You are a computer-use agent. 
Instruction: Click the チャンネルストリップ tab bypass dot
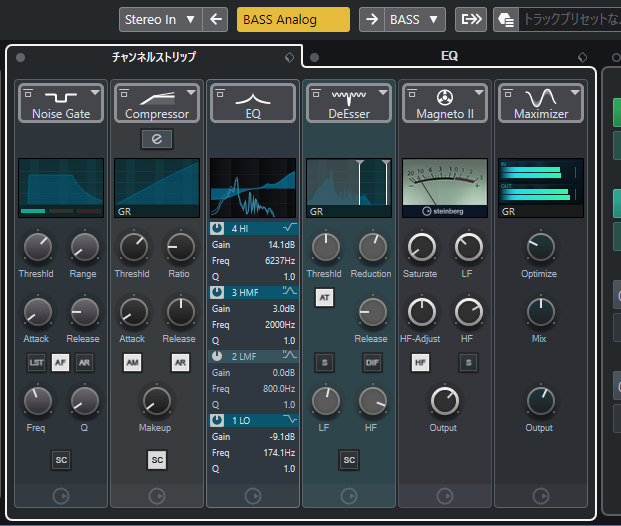coord(21,58)
